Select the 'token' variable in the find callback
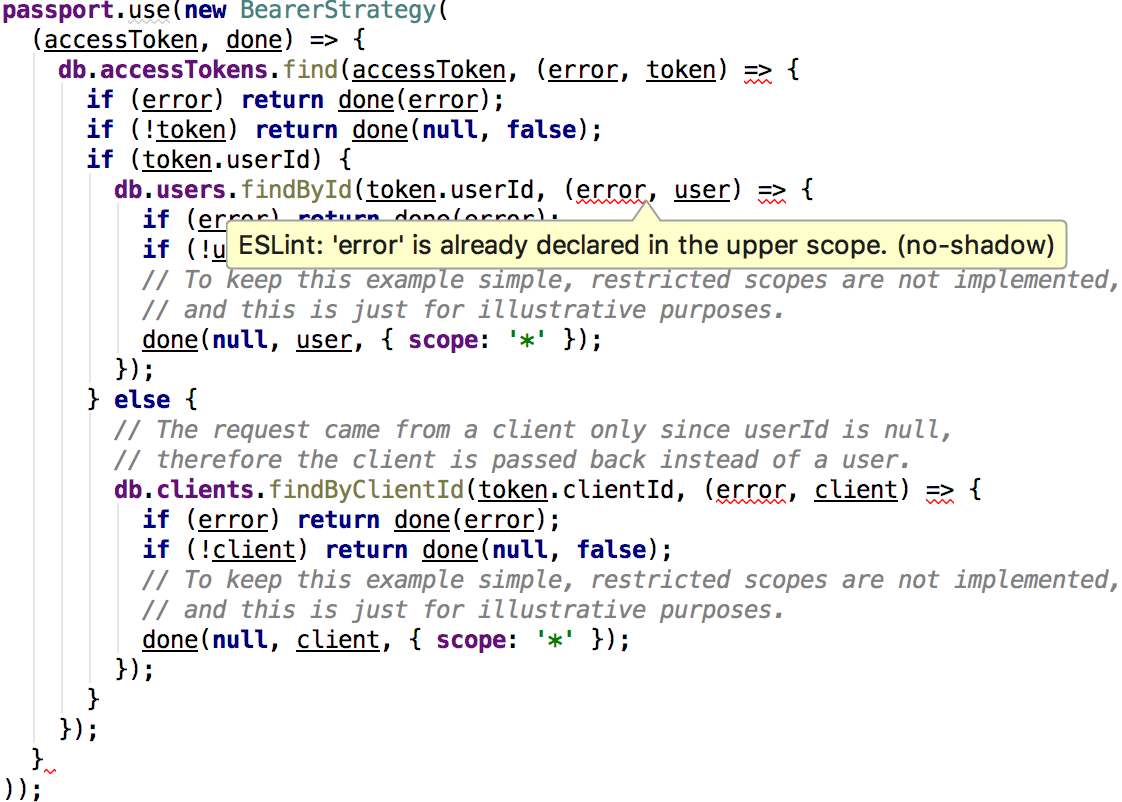The image size is (1122, 802). (x=681, y=70)
